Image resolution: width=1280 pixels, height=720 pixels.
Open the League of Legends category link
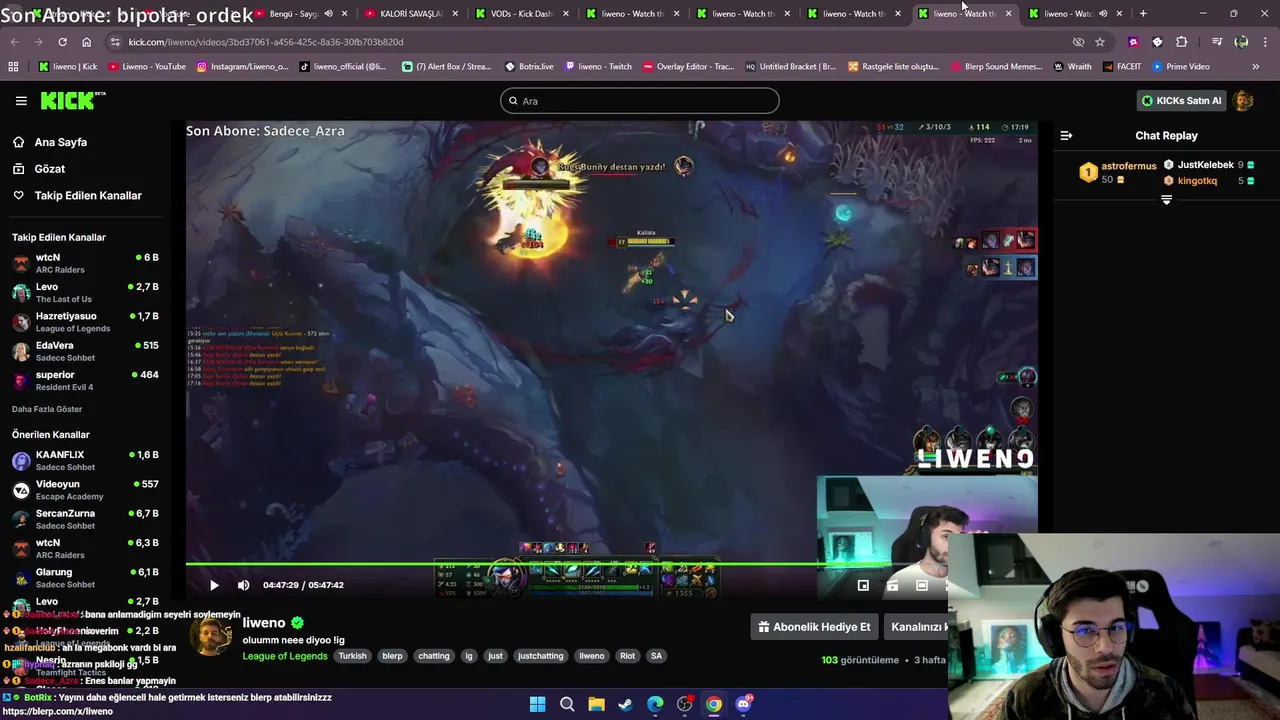285,656
